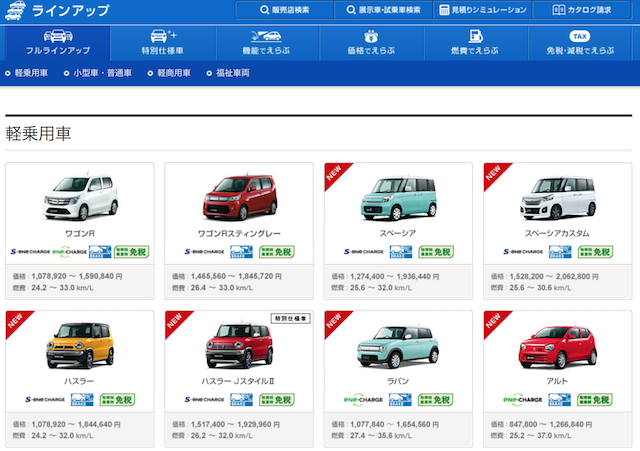Screen dimensions: 640x451
Task: Click the 免税 badge on ワゴンR card
Action: point(131,252)
